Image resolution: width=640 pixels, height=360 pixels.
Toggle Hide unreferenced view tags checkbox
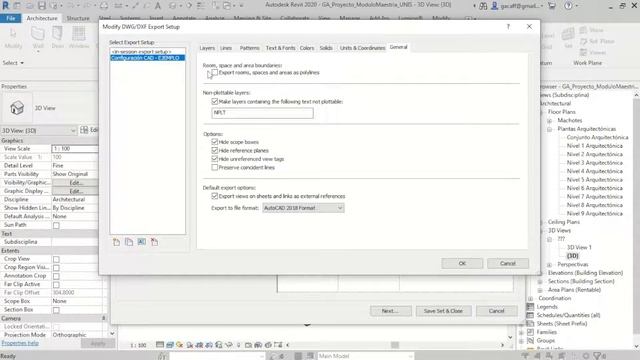point(215,159)
